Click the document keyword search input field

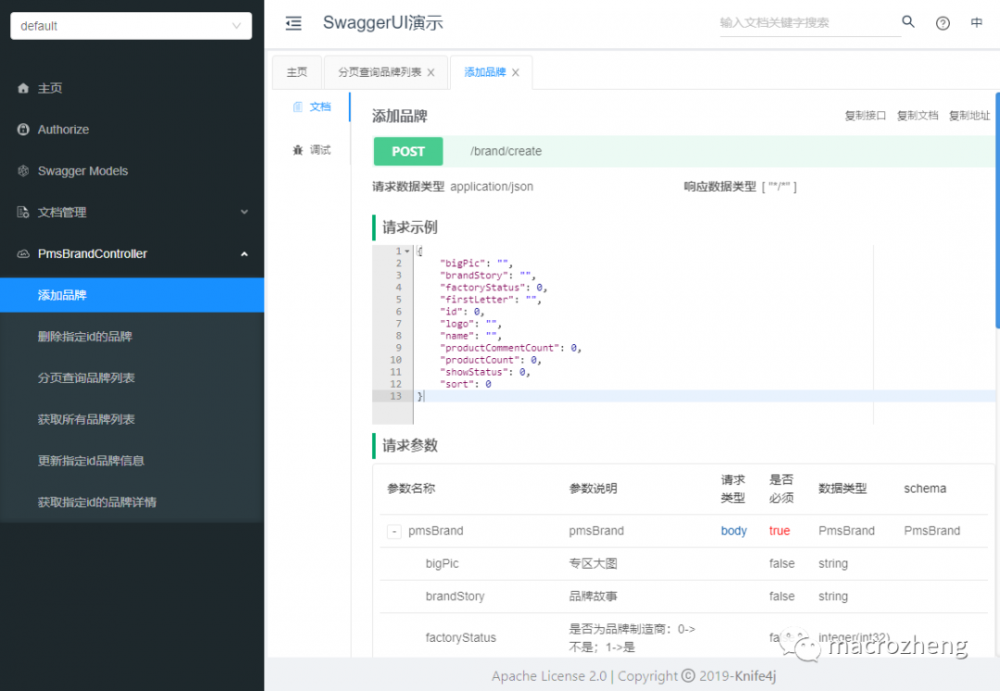[x=800, y=21]
